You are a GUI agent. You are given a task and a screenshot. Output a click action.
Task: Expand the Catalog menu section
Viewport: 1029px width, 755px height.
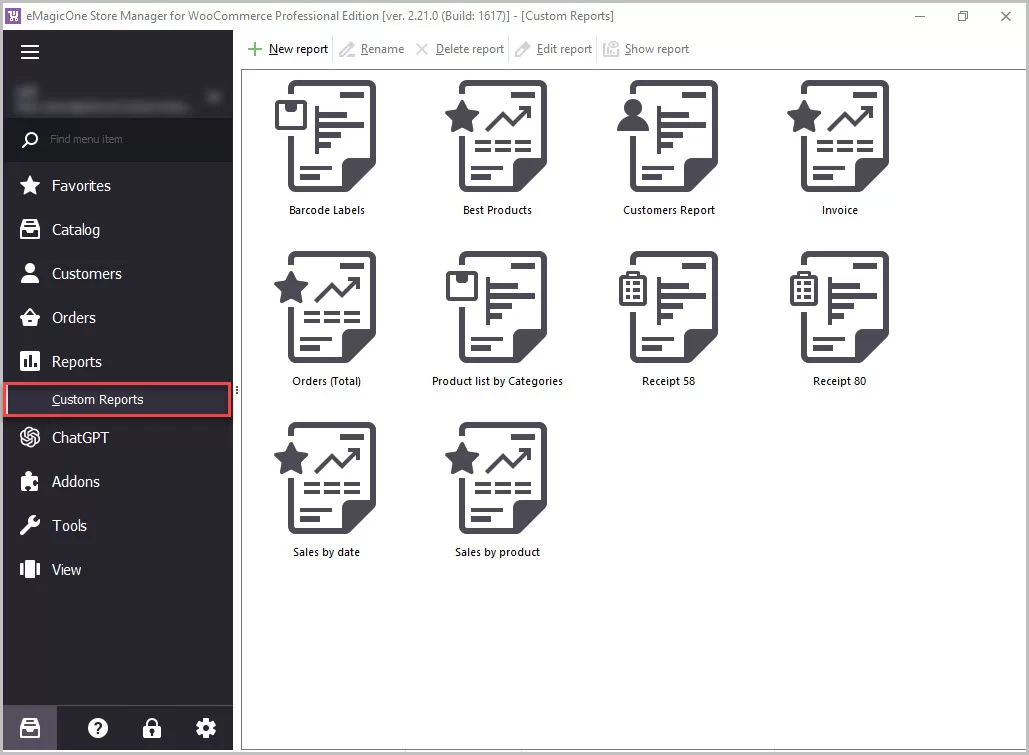pos(75,230)
